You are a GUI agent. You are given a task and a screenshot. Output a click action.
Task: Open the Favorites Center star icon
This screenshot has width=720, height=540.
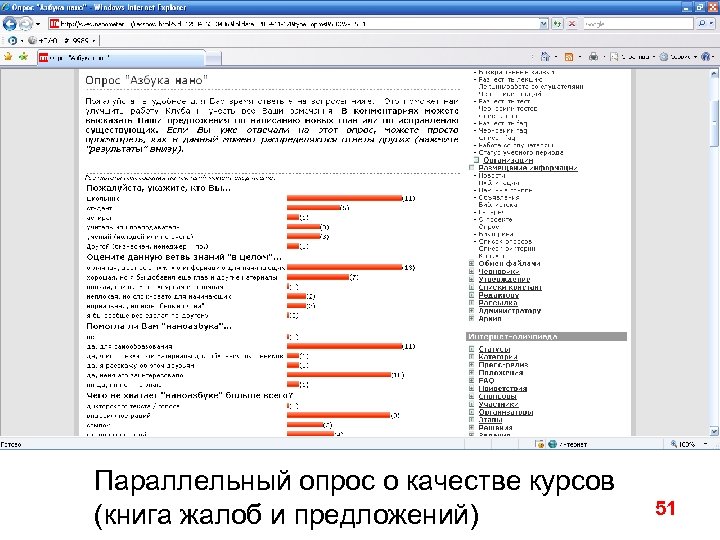point(8,57)
